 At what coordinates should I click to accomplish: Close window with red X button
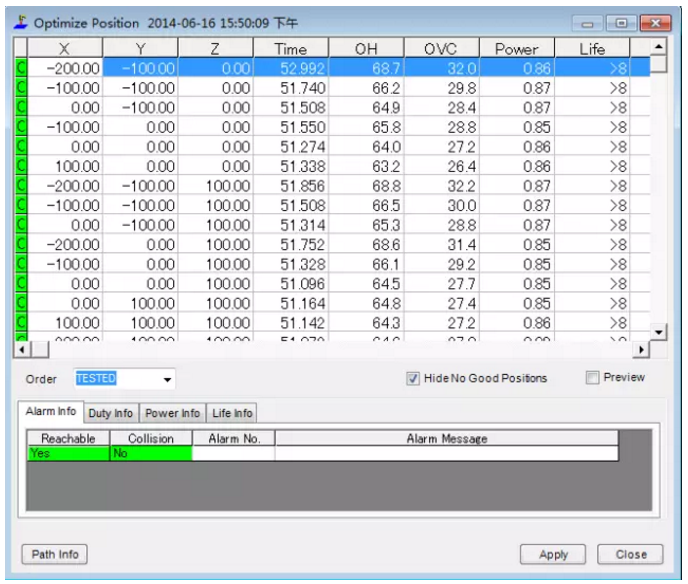click(x=655, y=23)
